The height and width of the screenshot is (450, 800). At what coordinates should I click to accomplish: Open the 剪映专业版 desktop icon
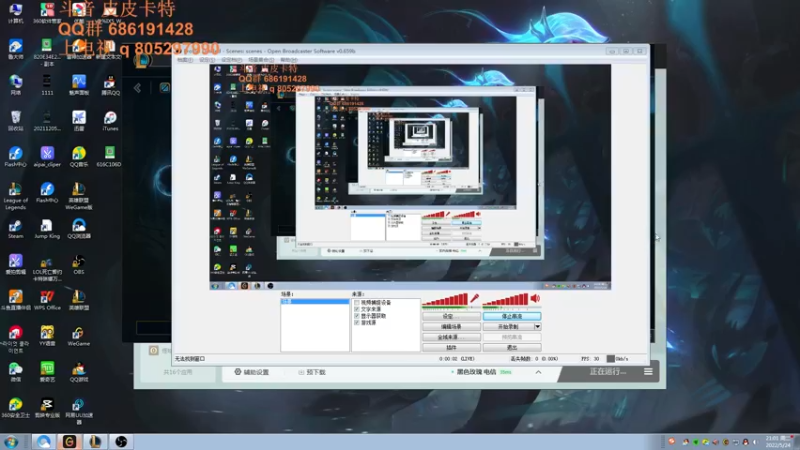[x=47, y=408]
